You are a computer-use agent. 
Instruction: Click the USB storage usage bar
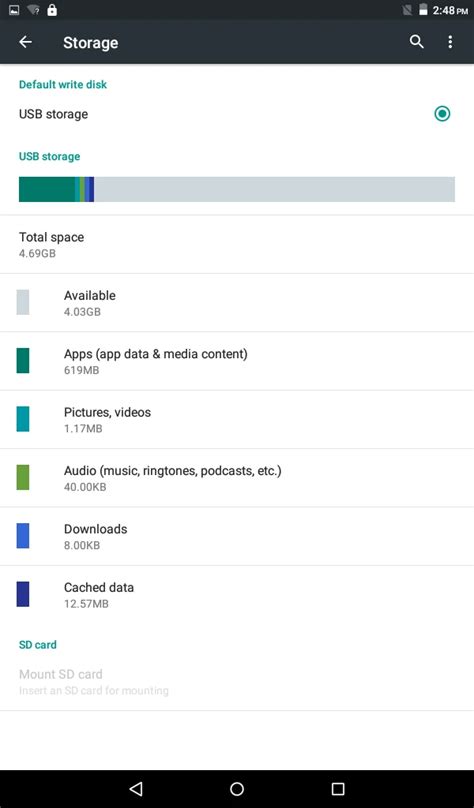click(x=237, y=189)
